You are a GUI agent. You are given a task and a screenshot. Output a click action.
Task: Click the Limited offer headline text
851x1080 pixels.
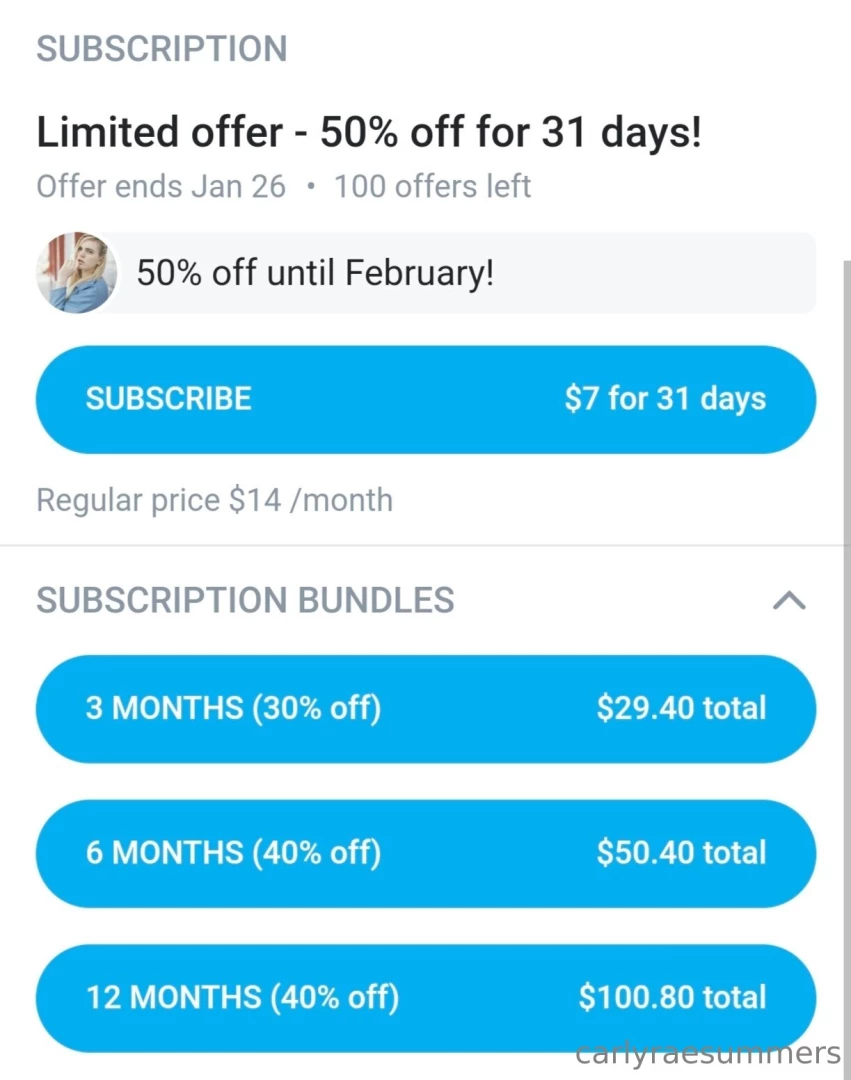(369, 131)
